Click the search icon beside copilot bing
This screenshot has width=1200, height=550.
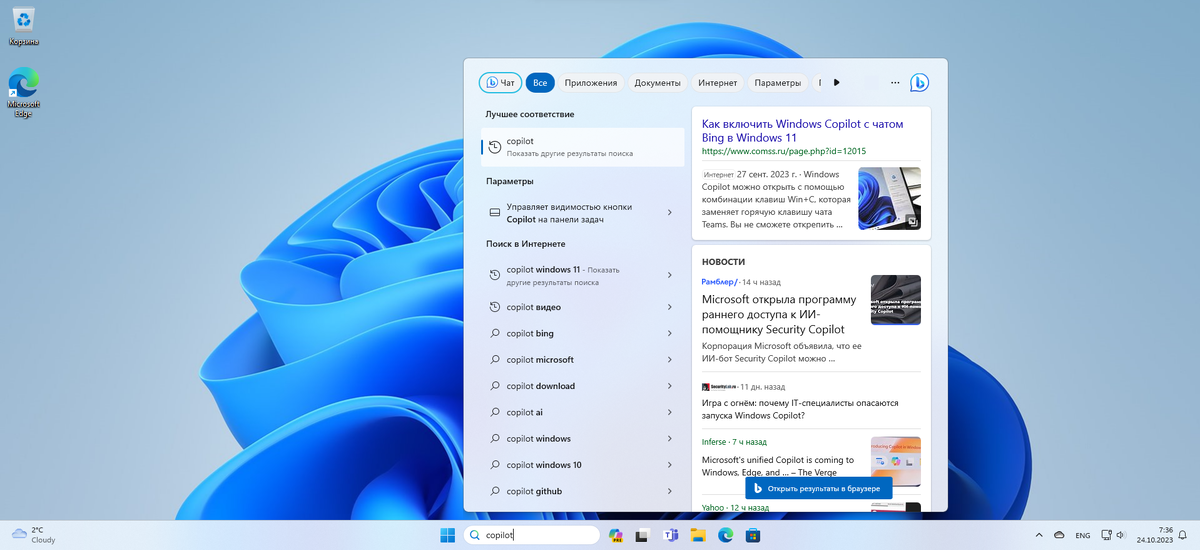(494, 333)
